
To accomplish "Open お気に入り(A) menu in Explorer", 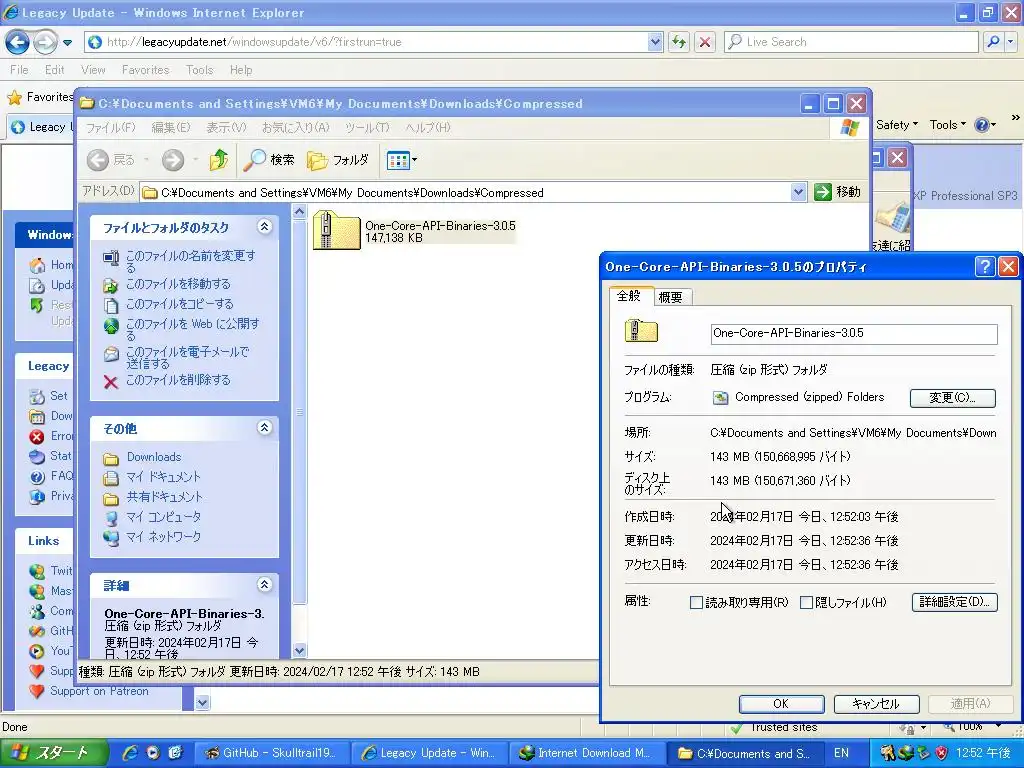I will [x=296, y=127].
